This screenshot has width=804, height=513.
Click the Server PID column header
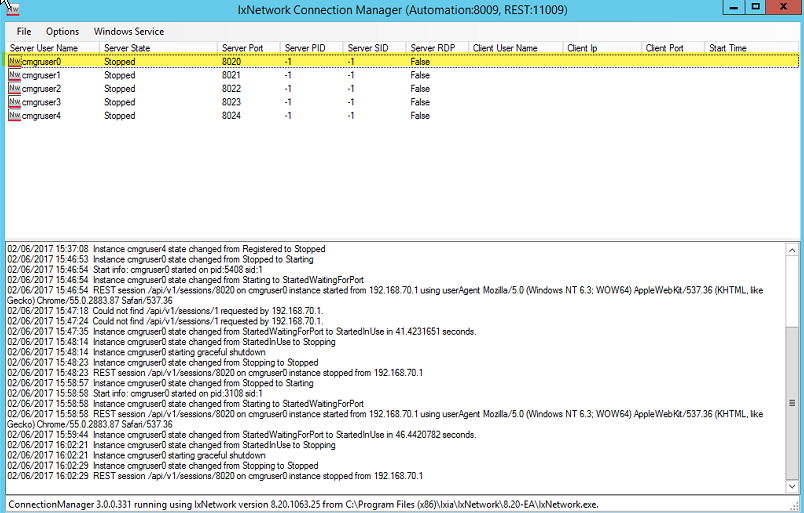305,48
